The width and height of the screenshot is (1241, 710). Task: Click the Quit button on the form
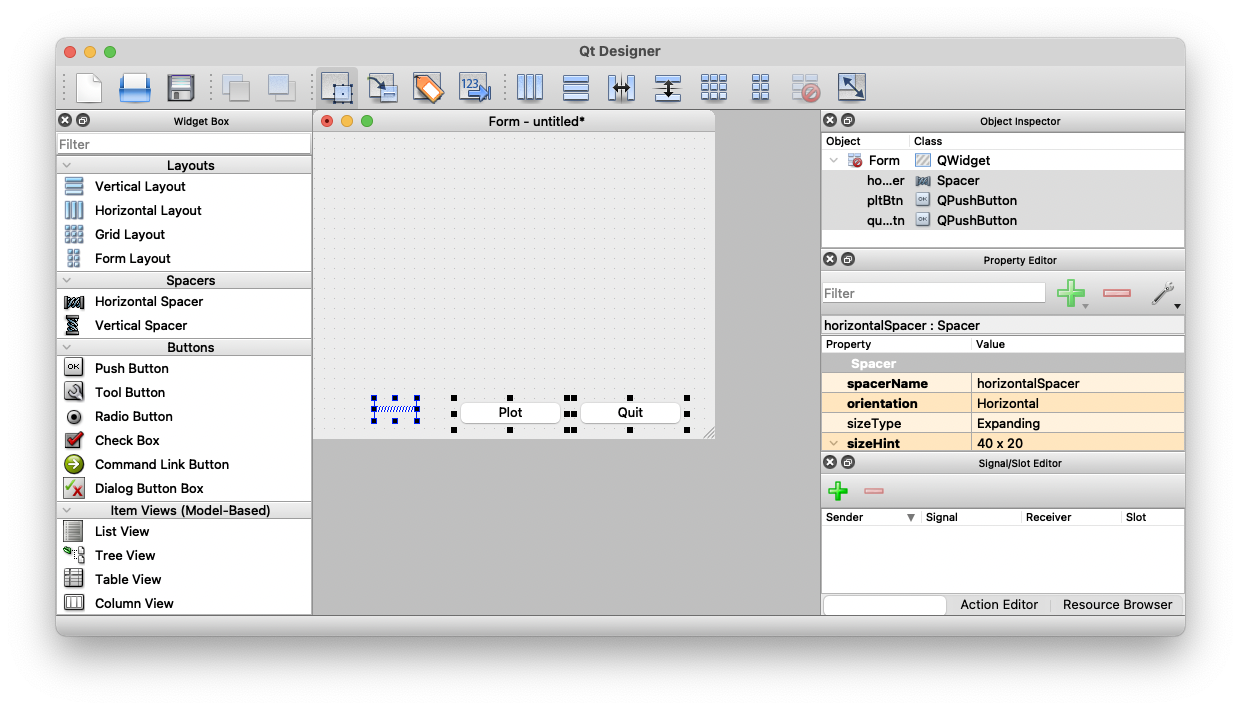tap(630, 412)
